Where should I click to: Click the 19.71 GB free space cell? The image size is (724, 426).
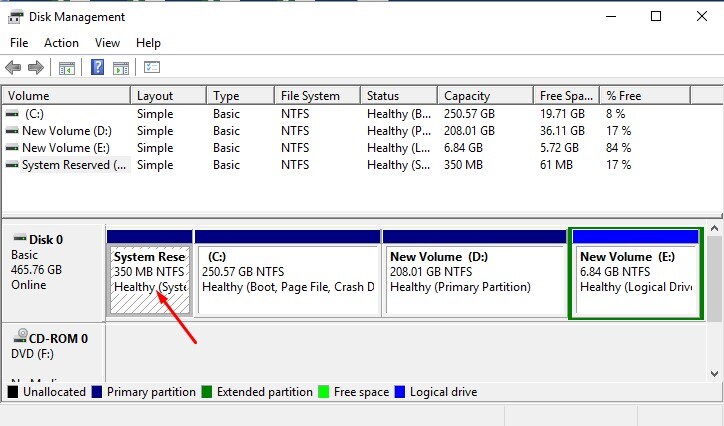(562, 114)
